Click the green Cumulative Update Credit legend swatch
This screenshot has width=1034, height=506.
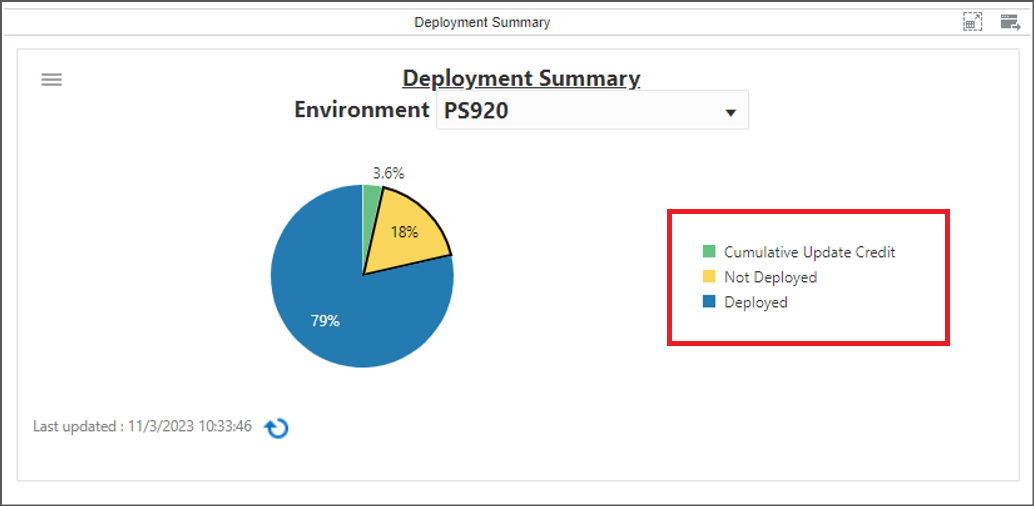(709, 251)
